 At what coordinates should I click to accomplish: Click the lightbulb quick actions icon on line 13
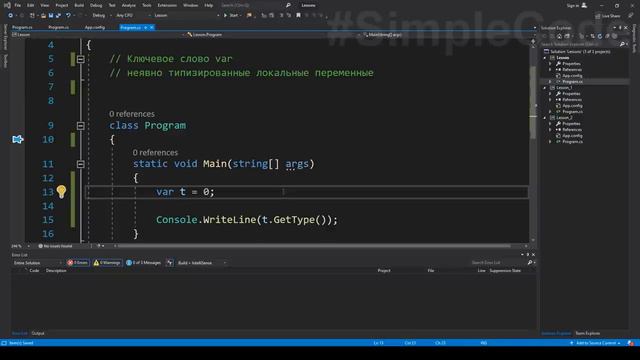click(61, 191)
